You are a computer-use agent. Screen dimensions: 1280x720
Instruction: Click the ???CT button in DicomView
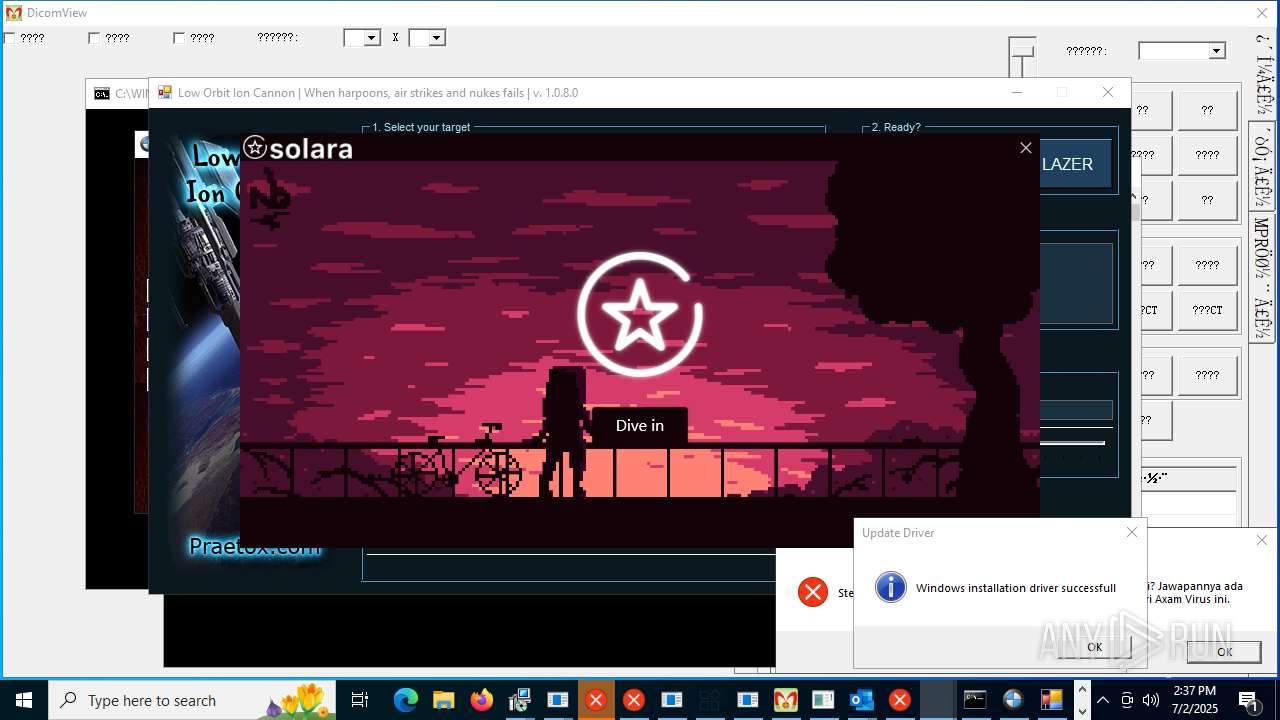[1207, 310]
